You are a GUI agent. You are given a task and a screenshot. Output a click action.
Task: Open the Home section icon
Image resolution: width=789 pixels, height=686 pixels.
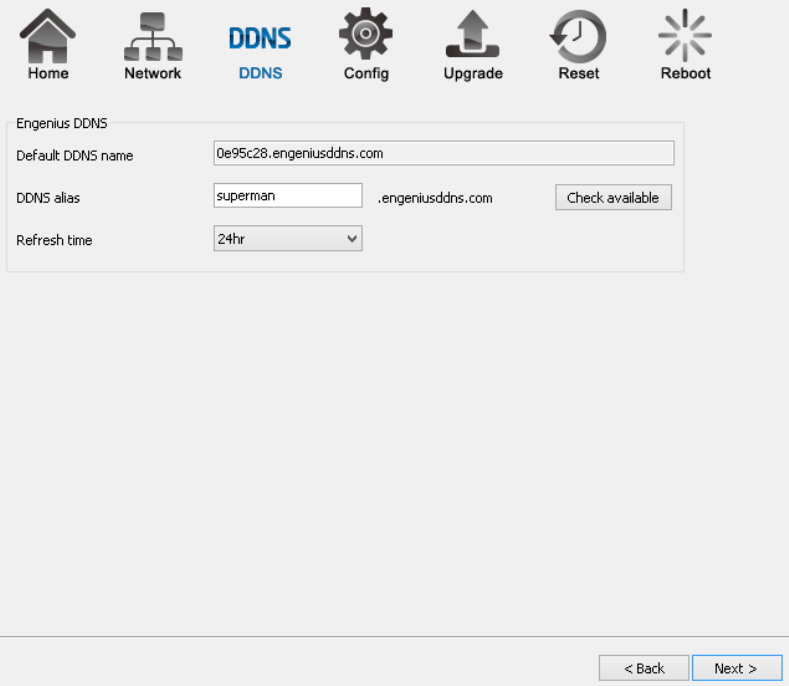click(x=48, y=35)
